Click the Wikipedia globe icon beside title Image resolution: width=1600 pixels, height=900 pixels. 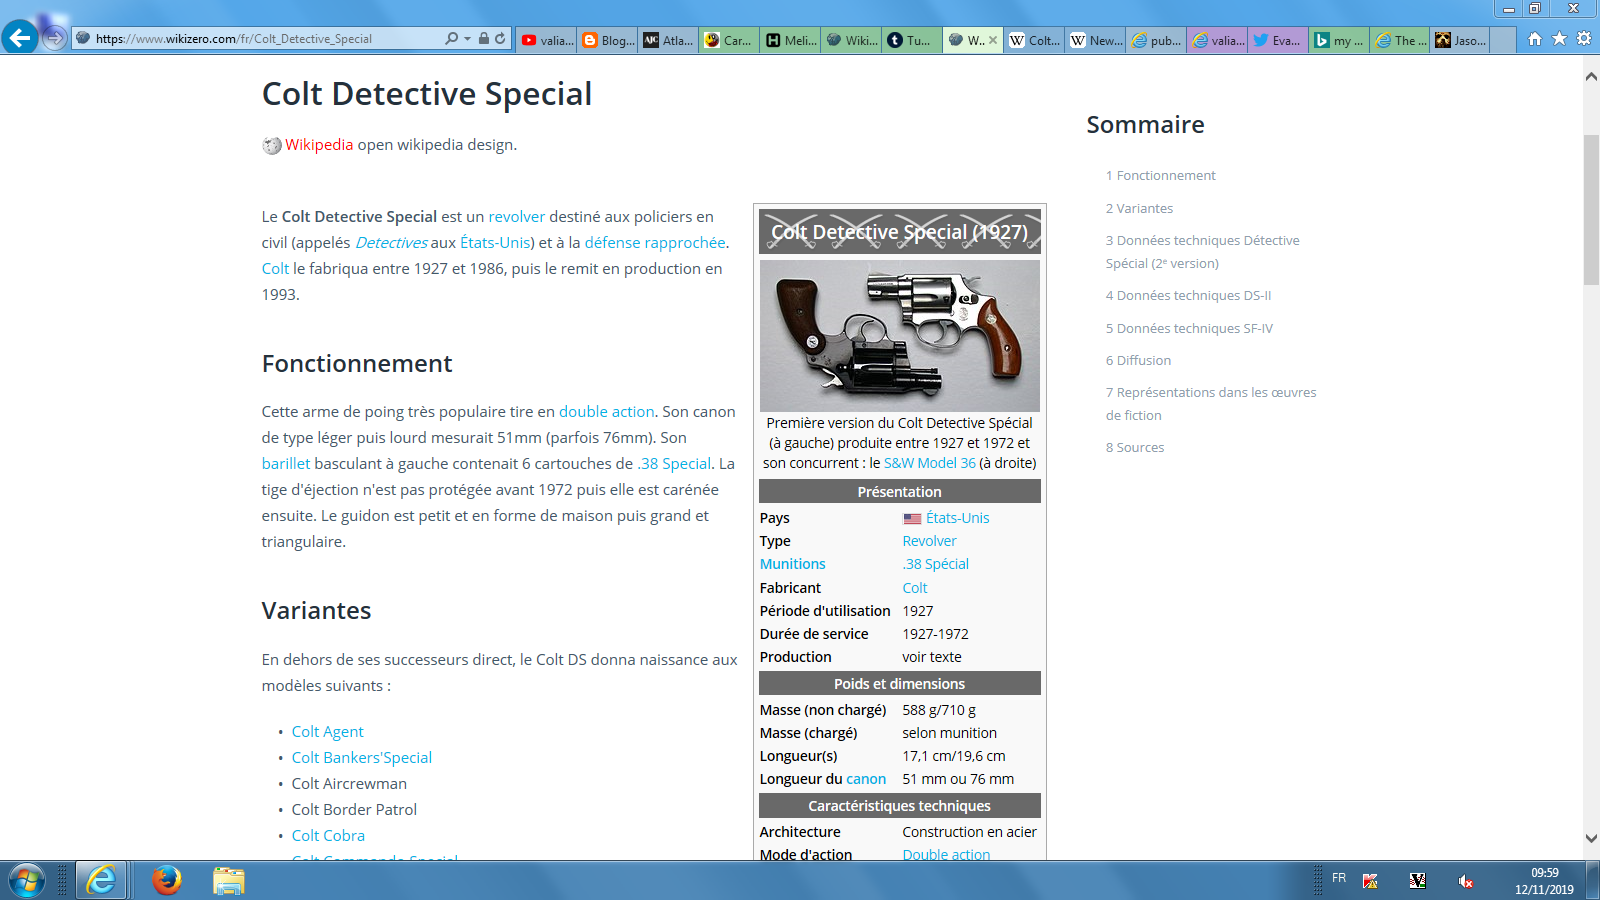272,145
